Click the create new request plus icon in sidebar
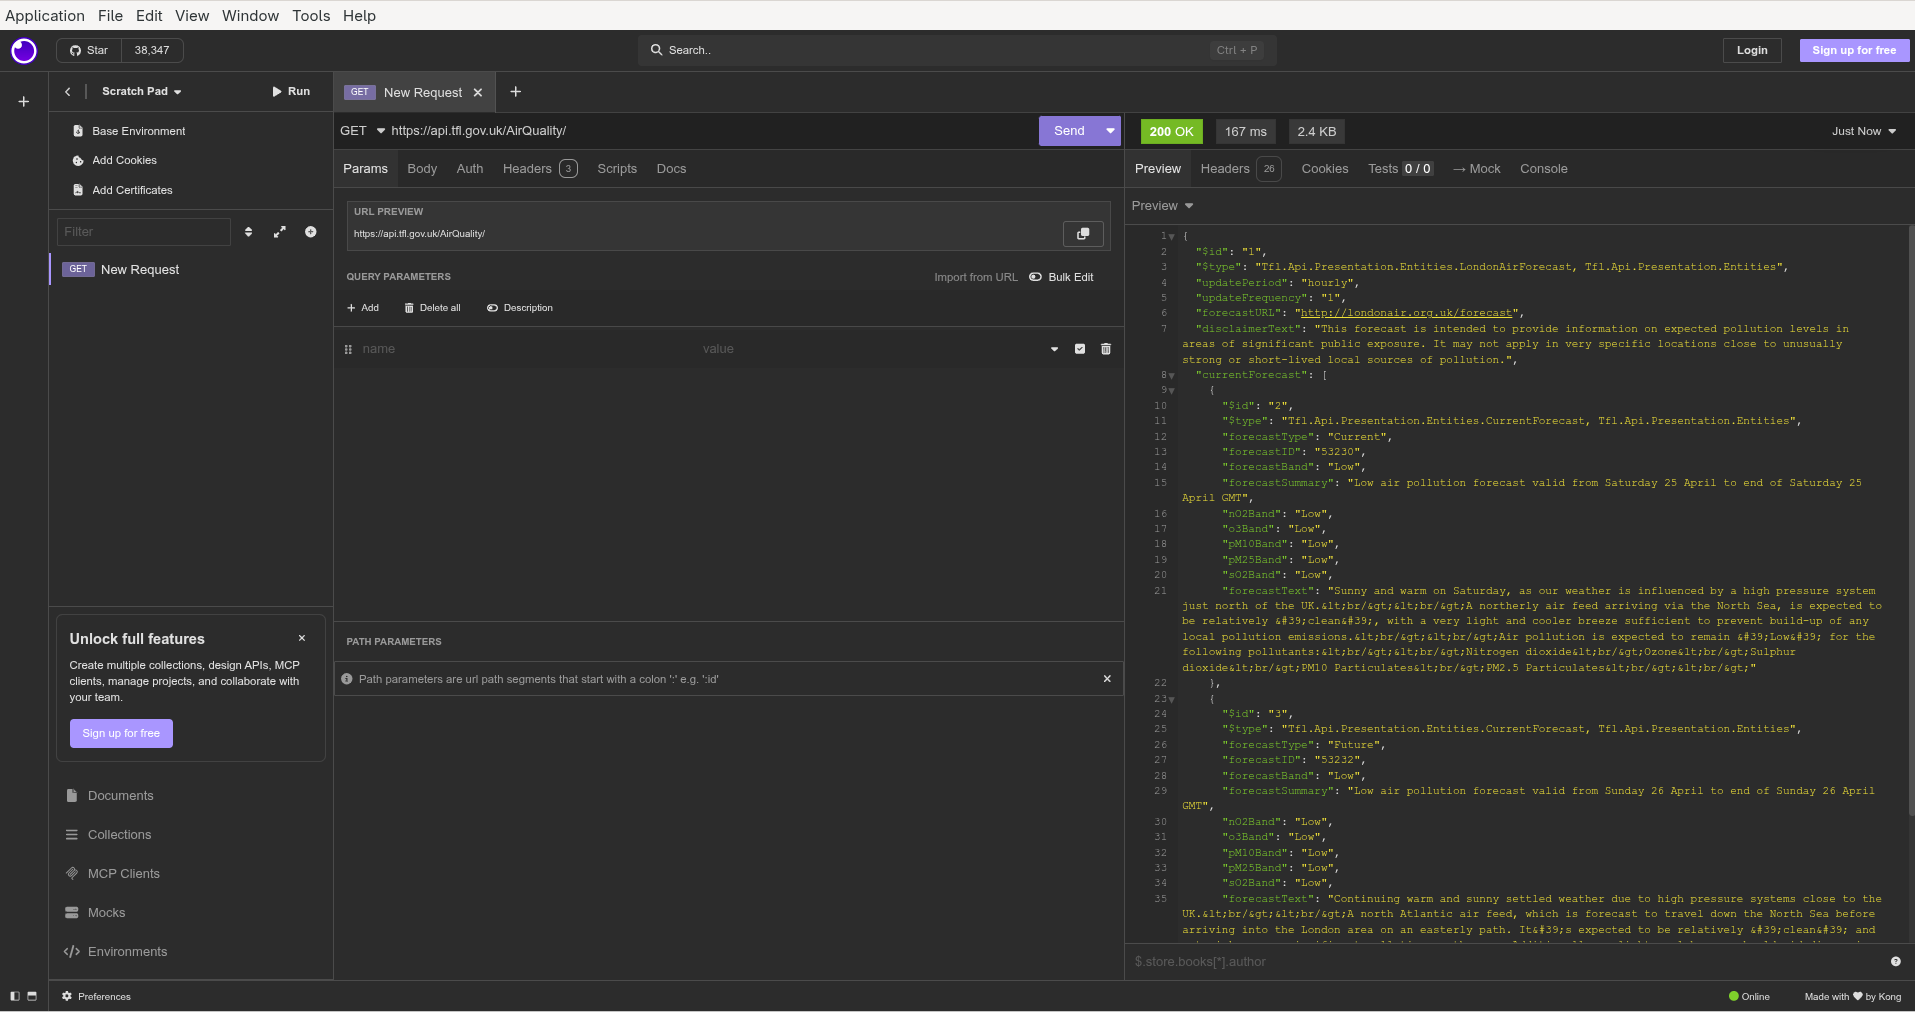 (310, 232)
